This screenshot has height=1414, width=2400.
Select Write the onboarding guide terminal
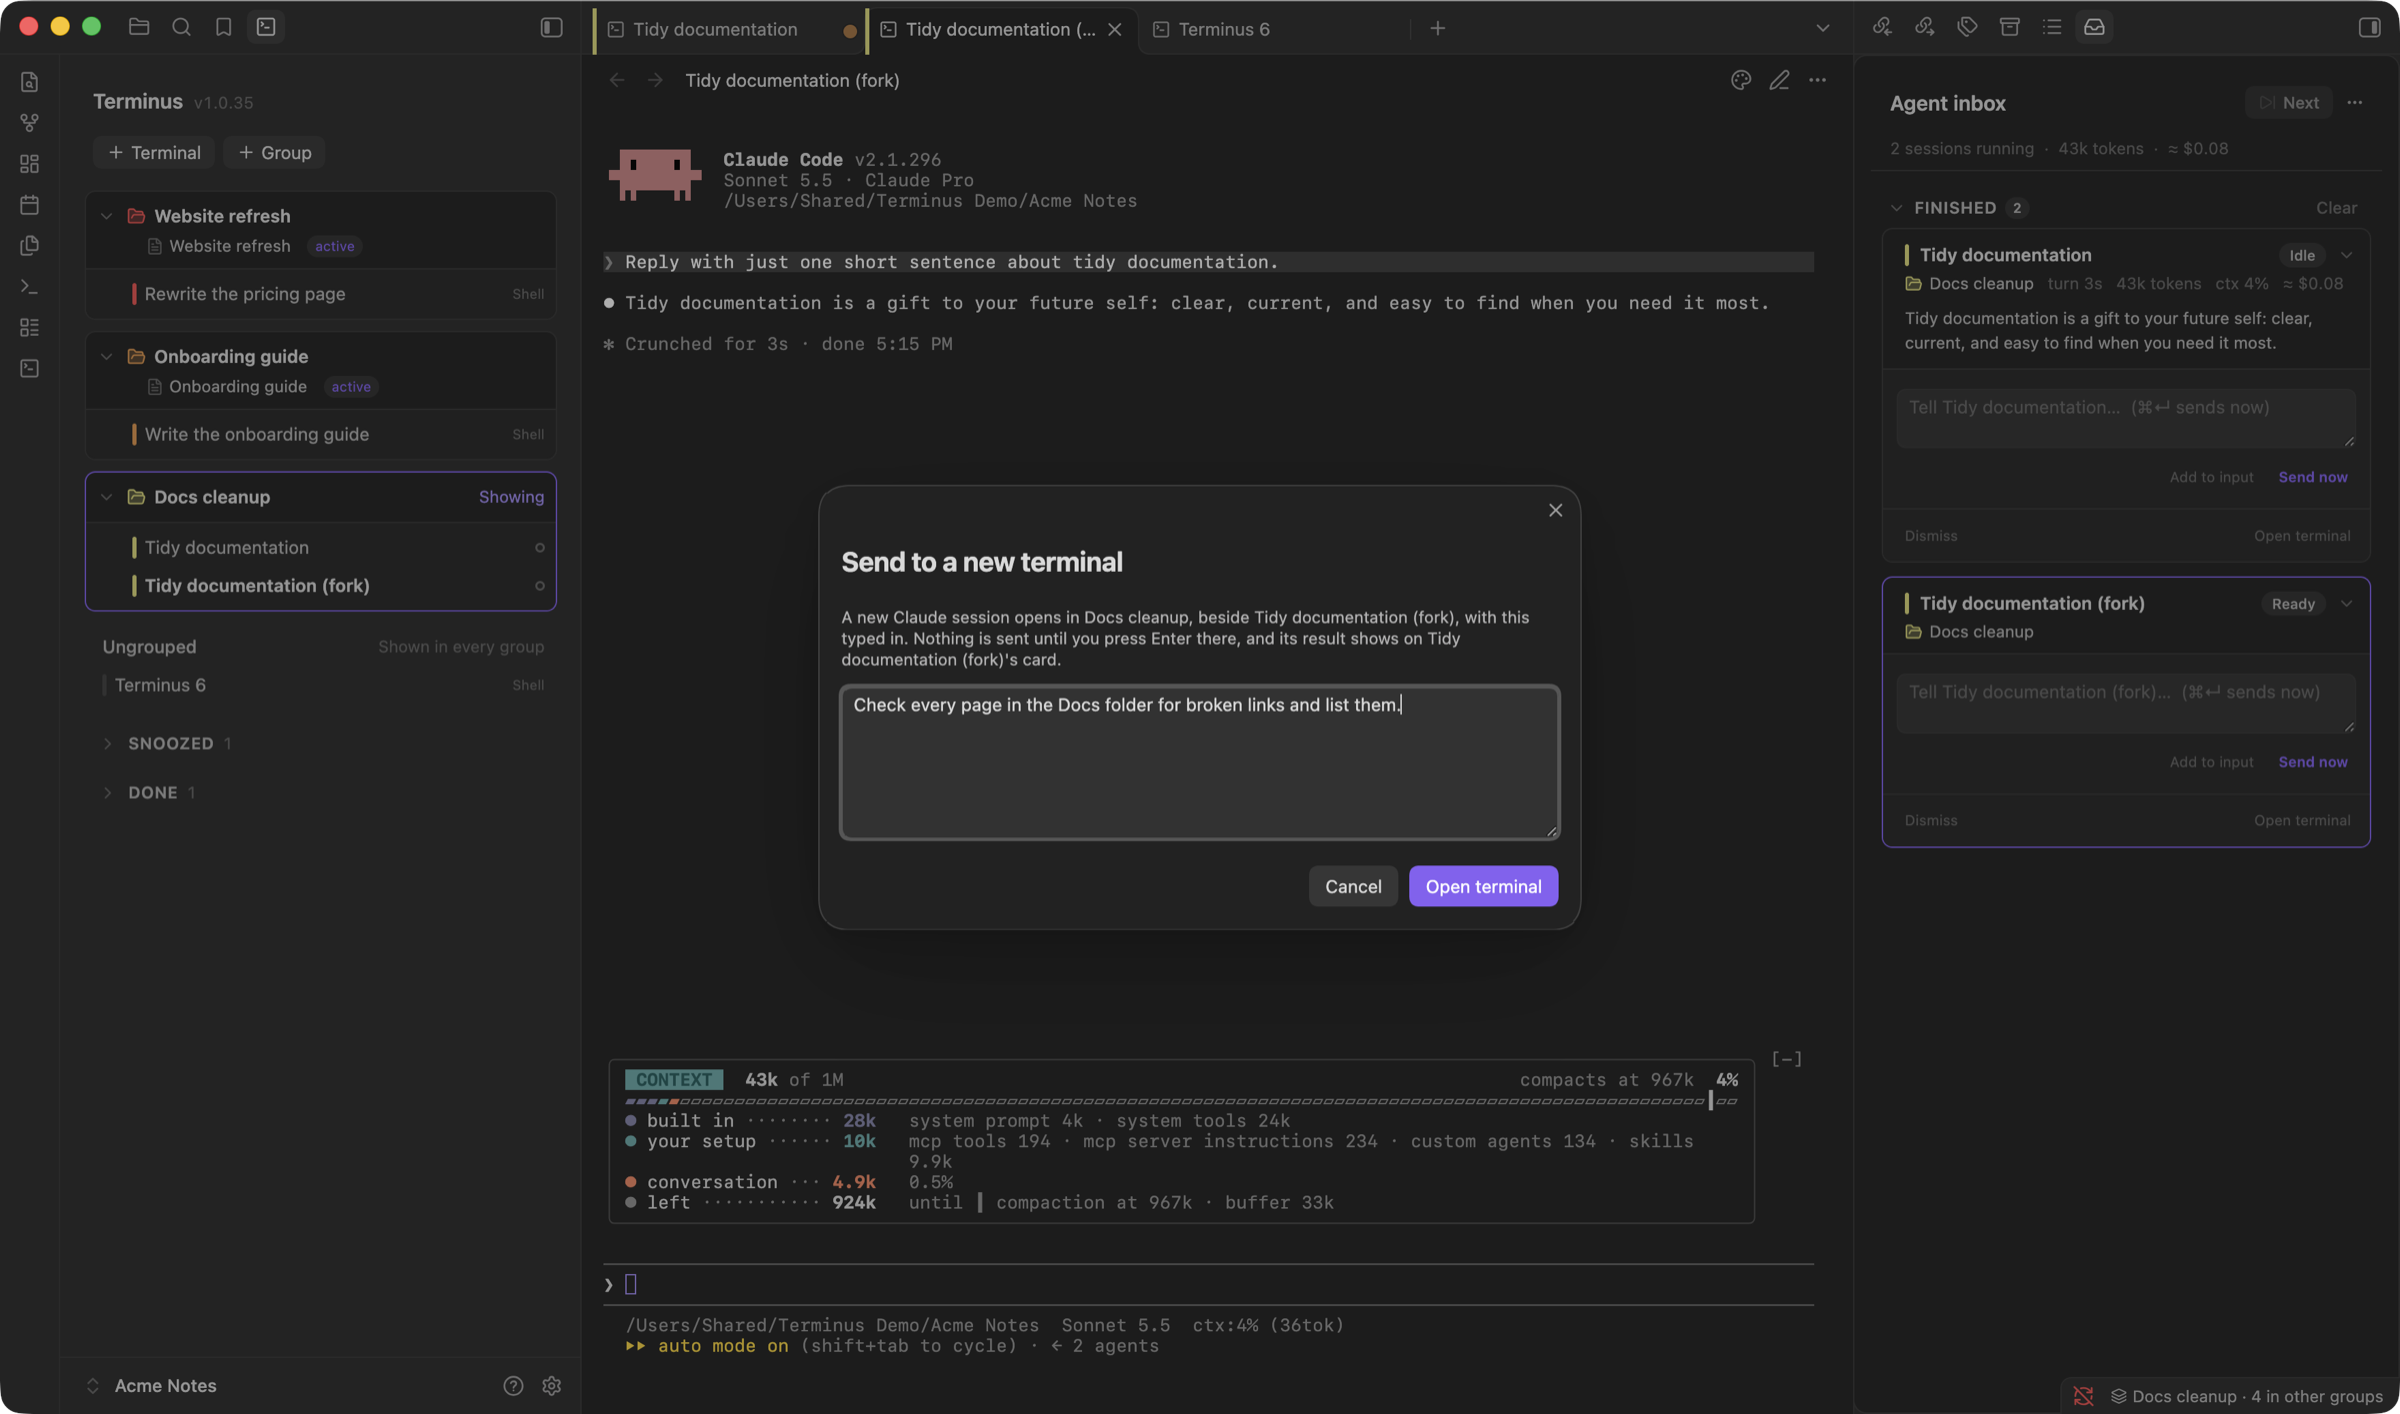320,434
